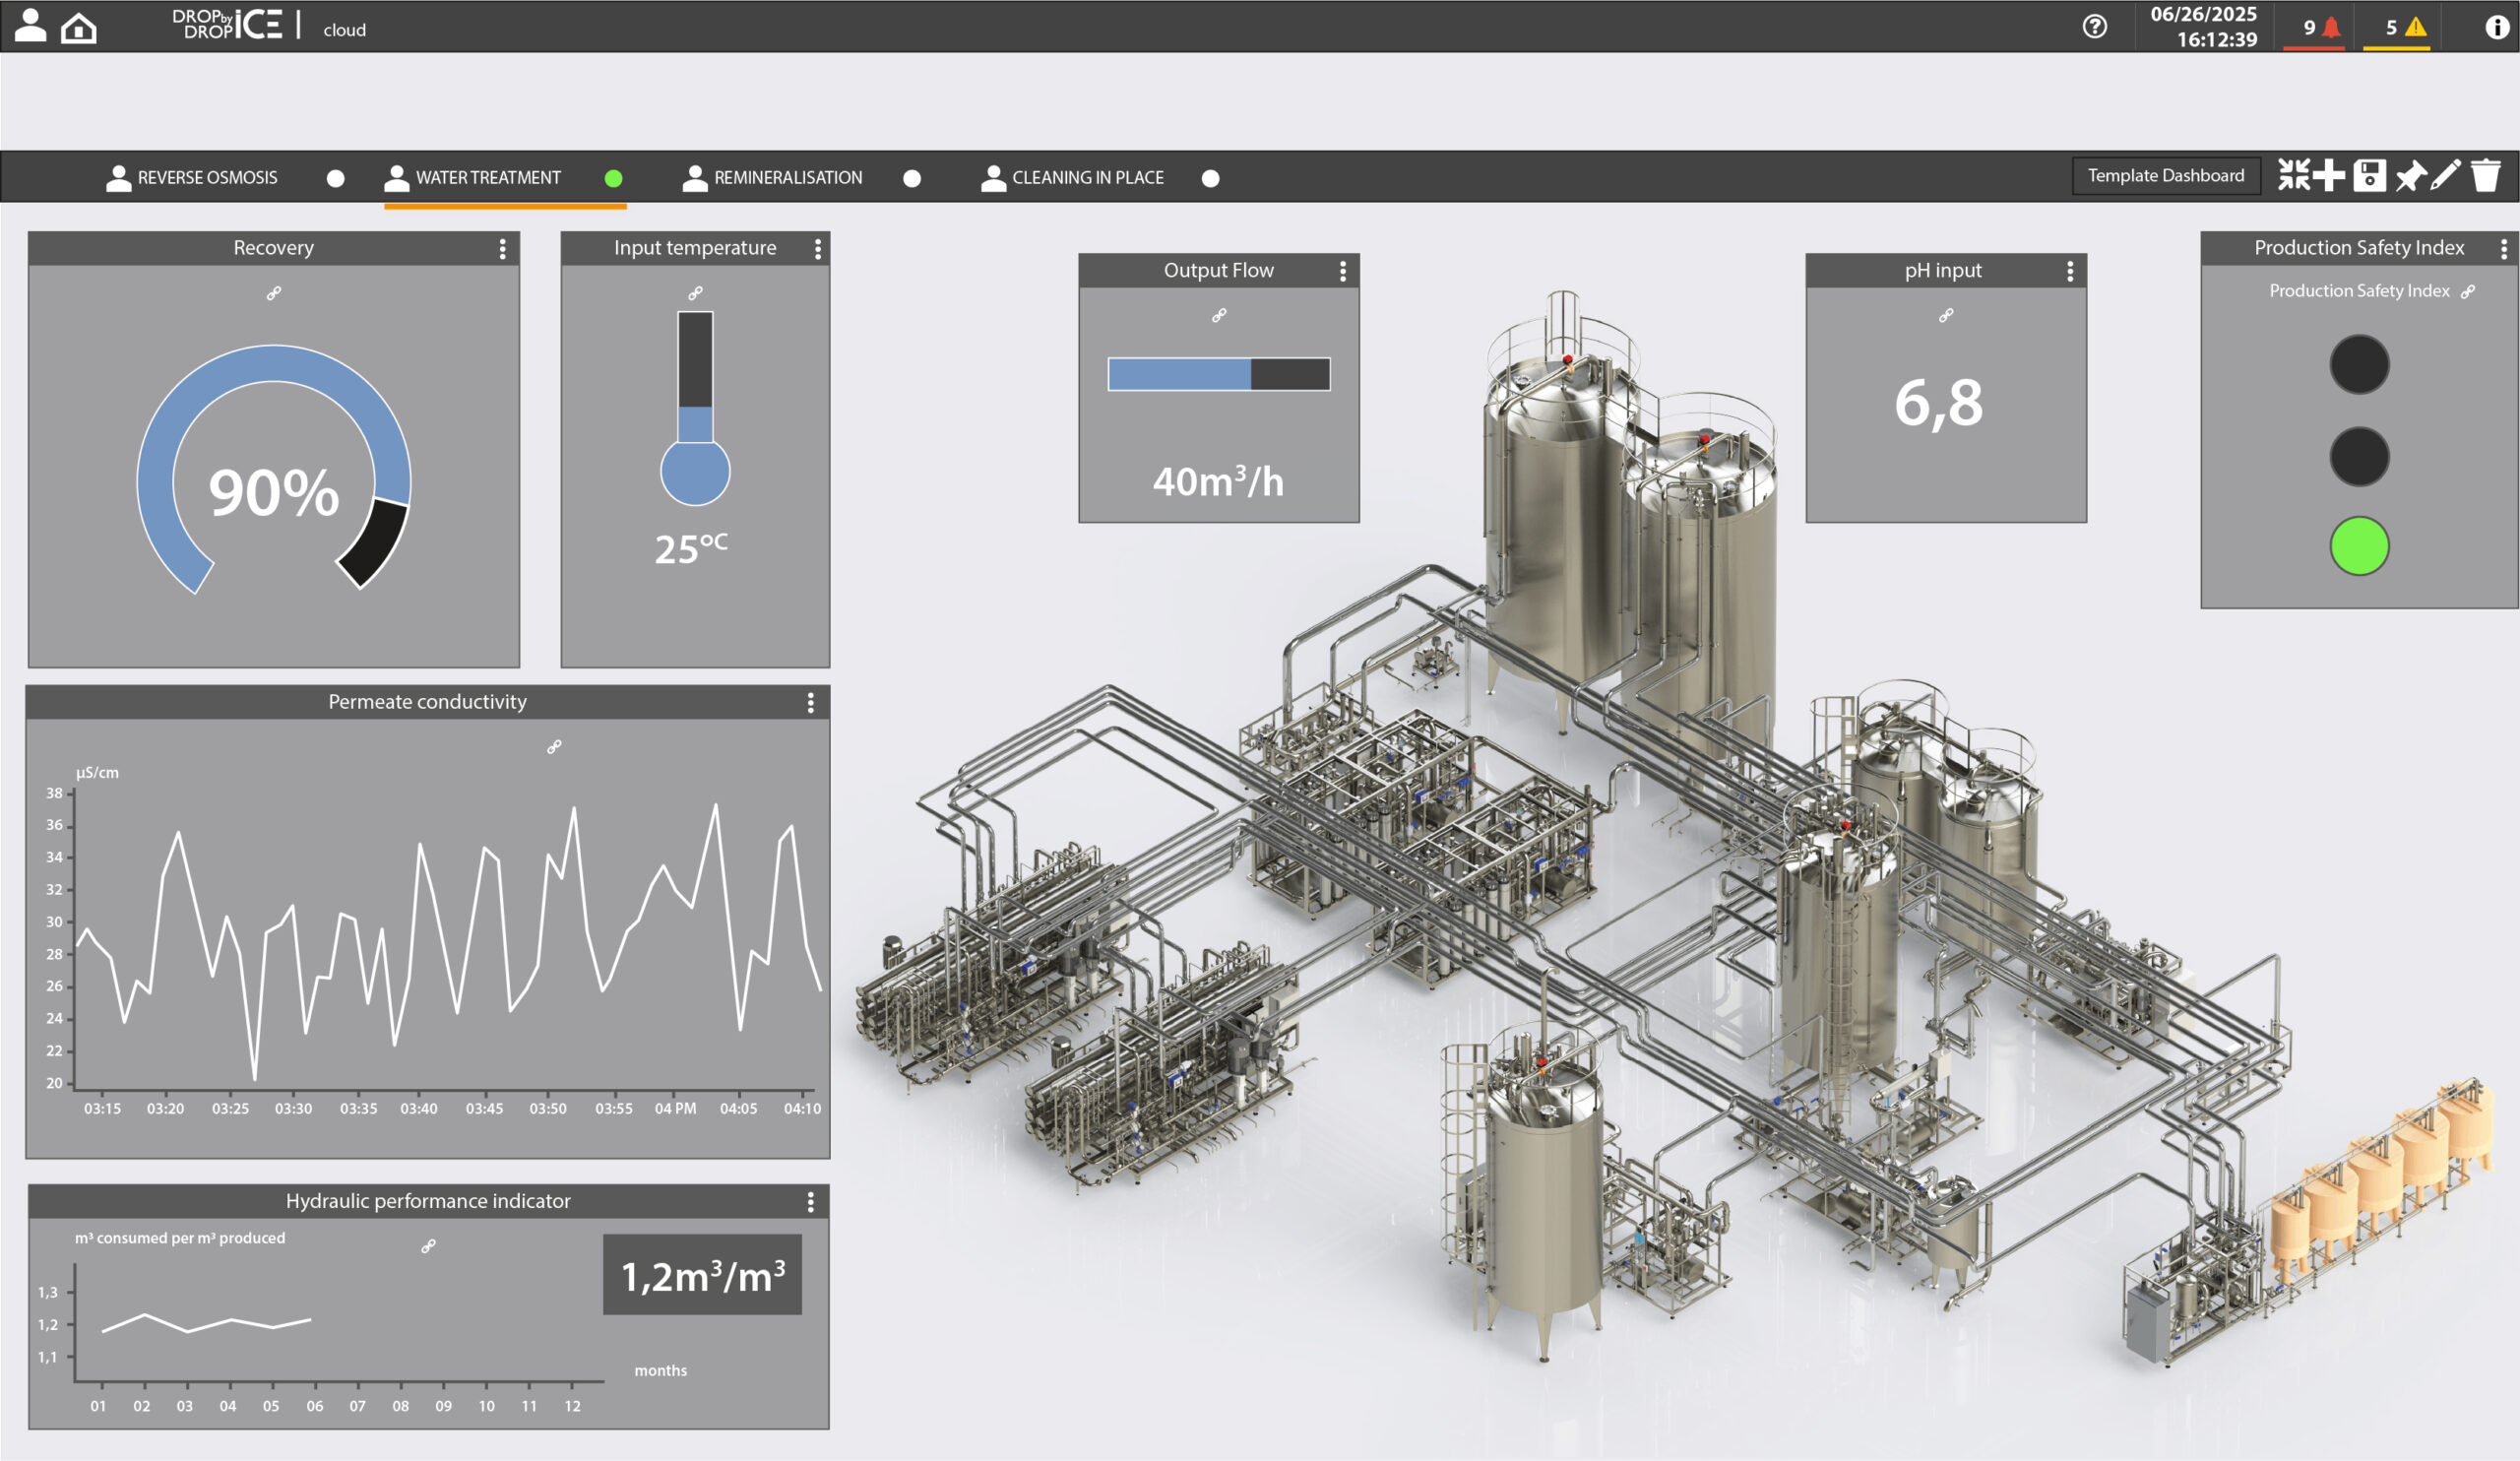Open the Recovery widget three-dot menu
This screenshot has height=1461, width=2520.
[x=502, y=248]
